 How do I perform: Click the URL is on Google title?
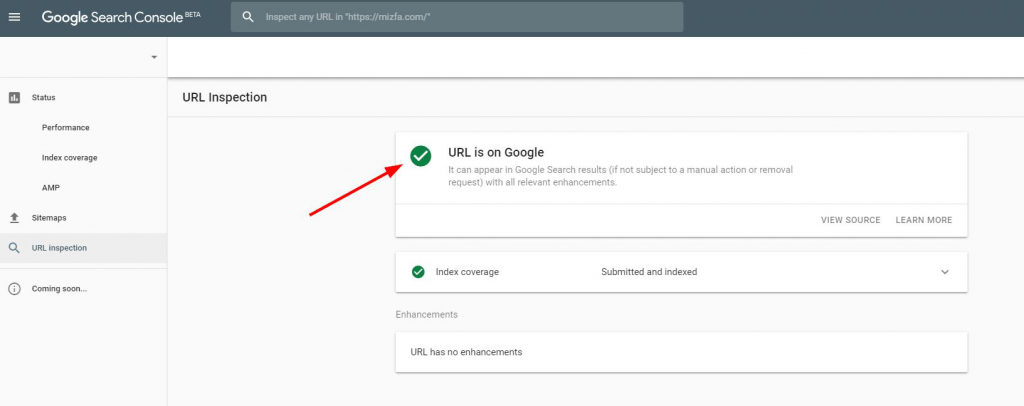coord(496,153)
